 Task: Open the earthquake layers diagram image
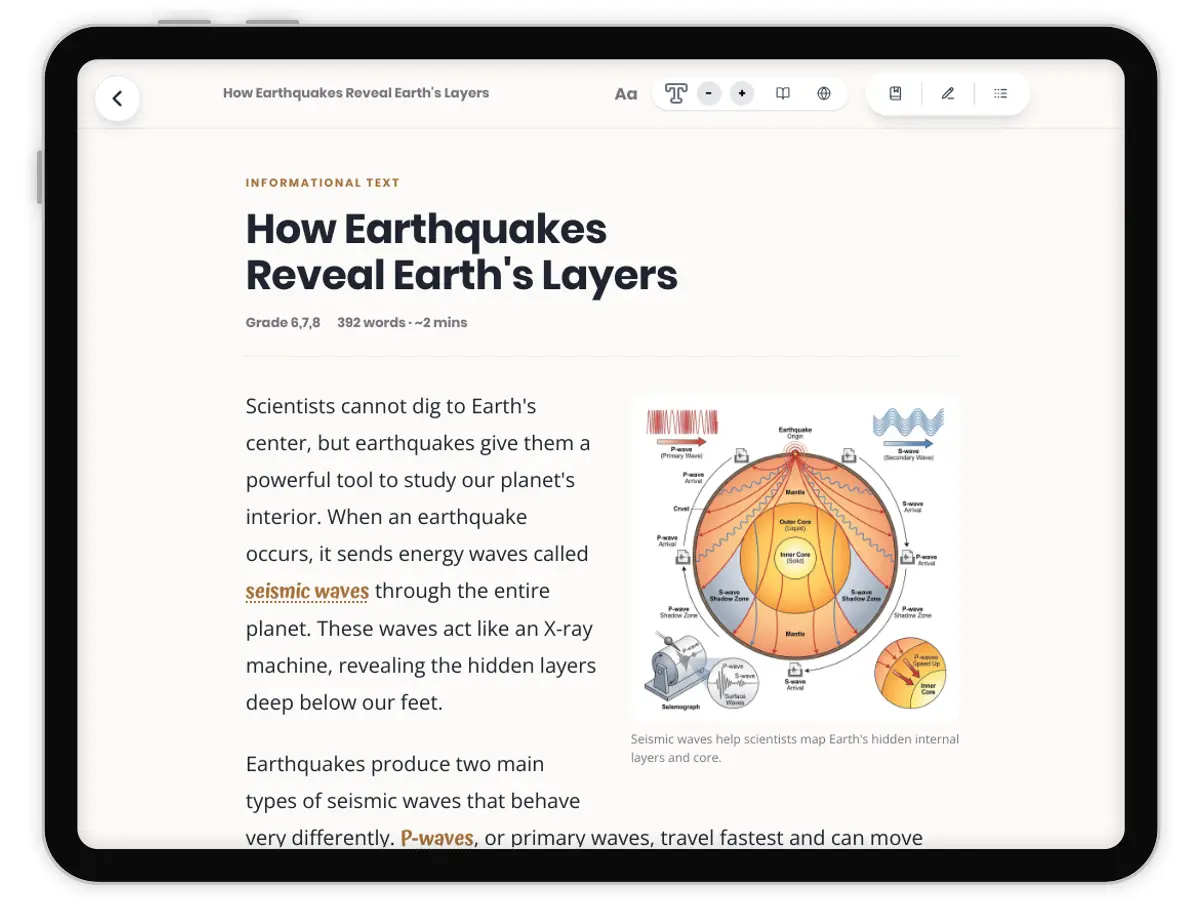coord(795,559)
